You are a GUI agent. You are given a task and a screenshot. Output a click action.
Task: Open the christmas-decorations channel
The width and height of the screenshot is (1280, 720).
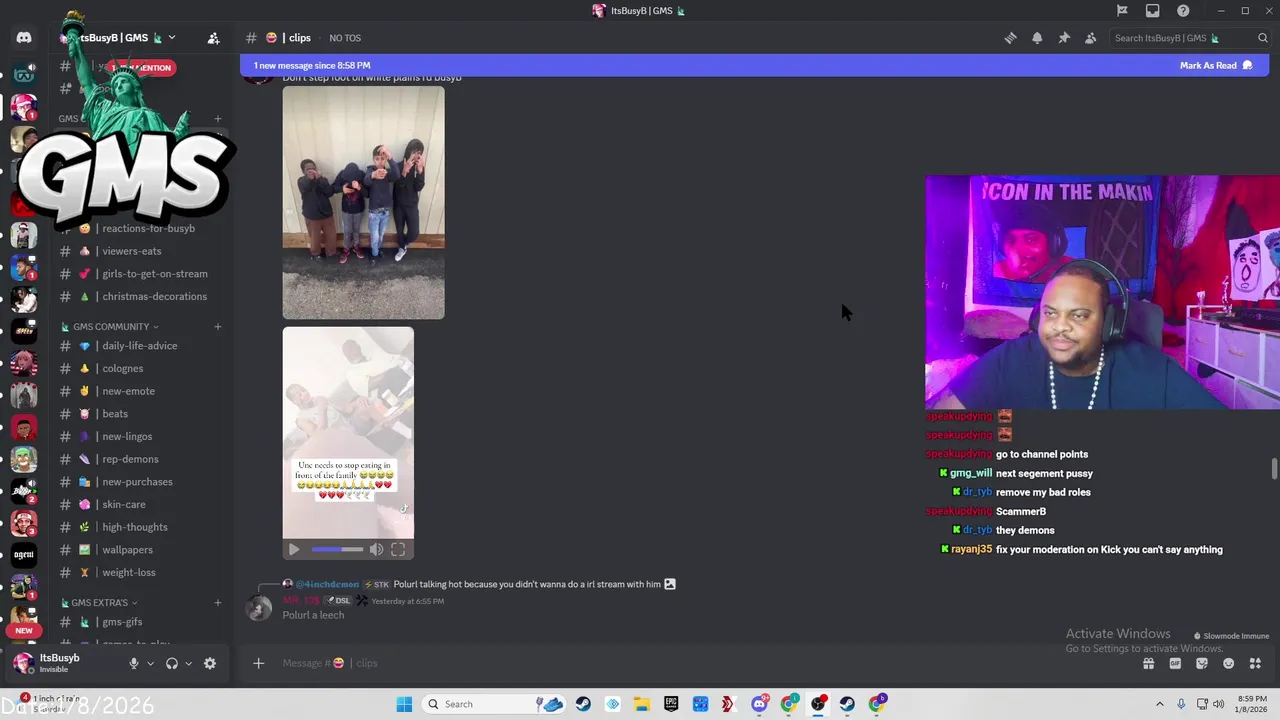point(140,296)
